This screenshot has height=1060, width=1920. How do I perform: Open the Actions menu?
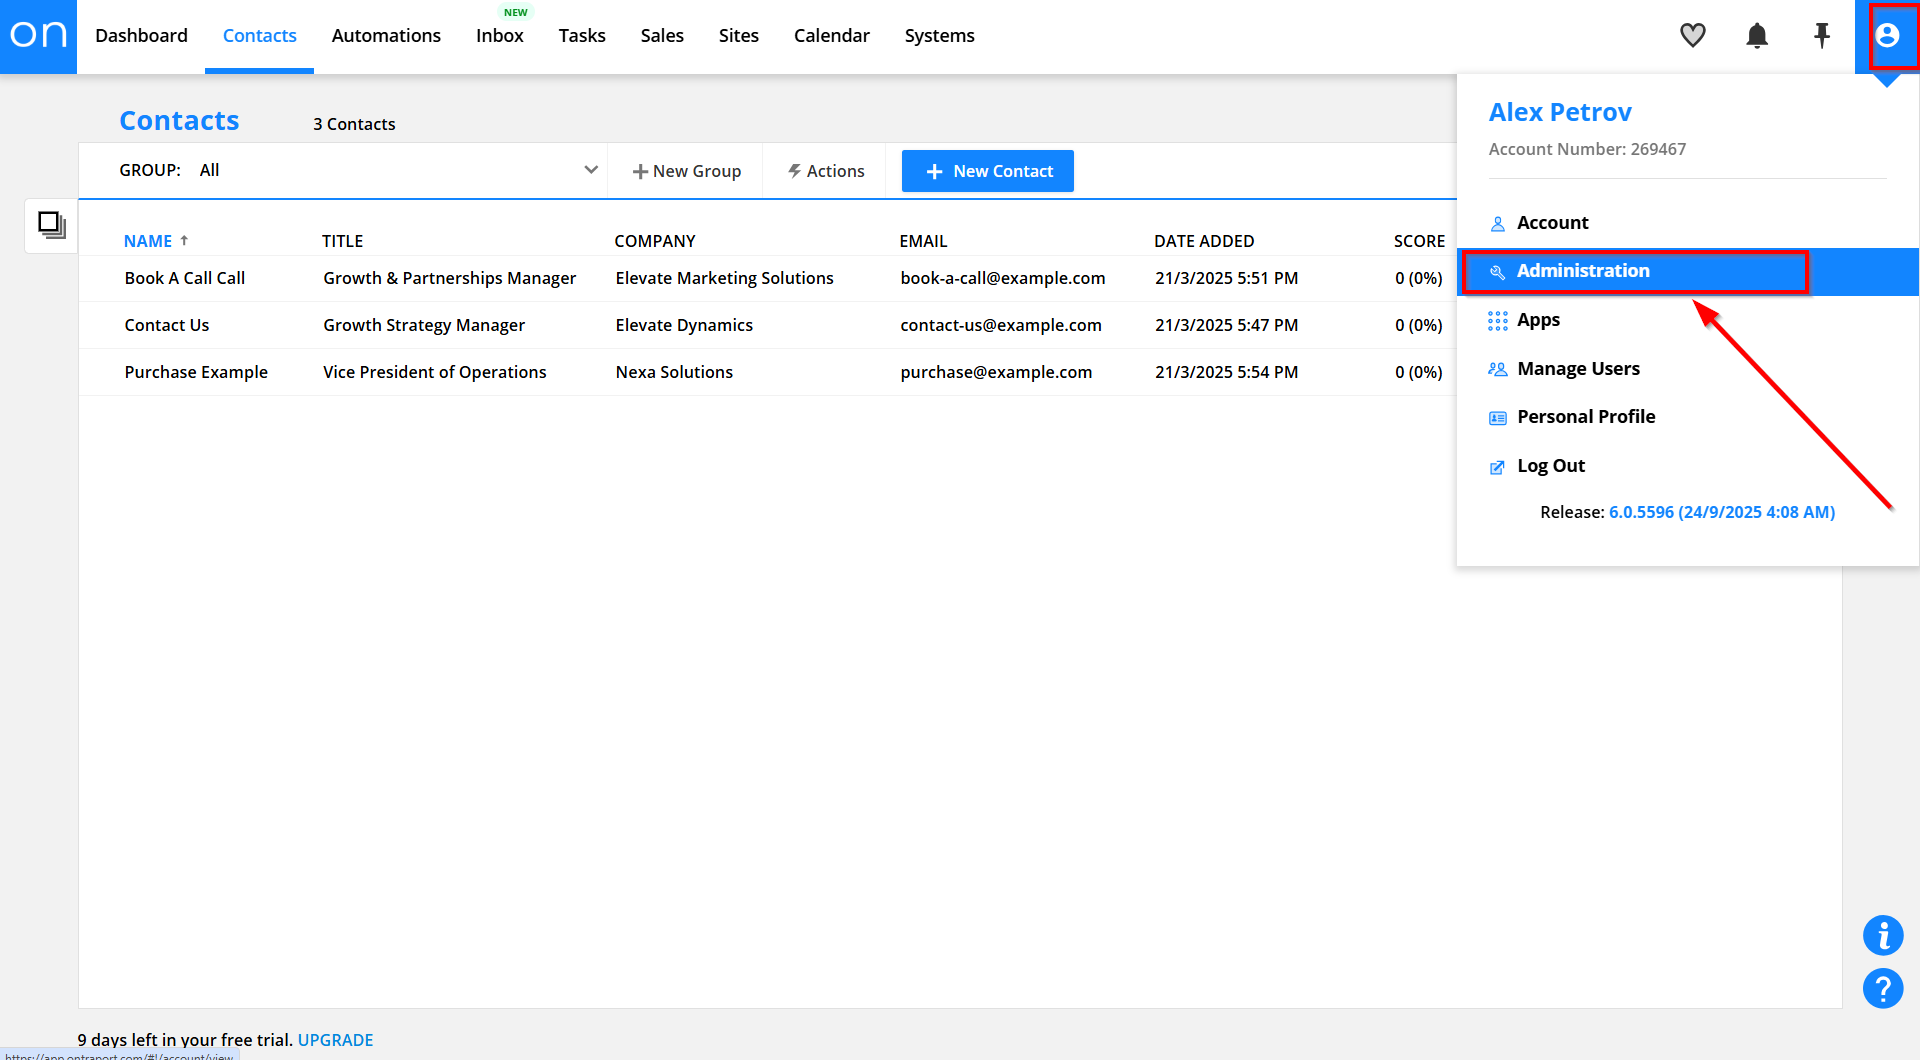[826, 171]
